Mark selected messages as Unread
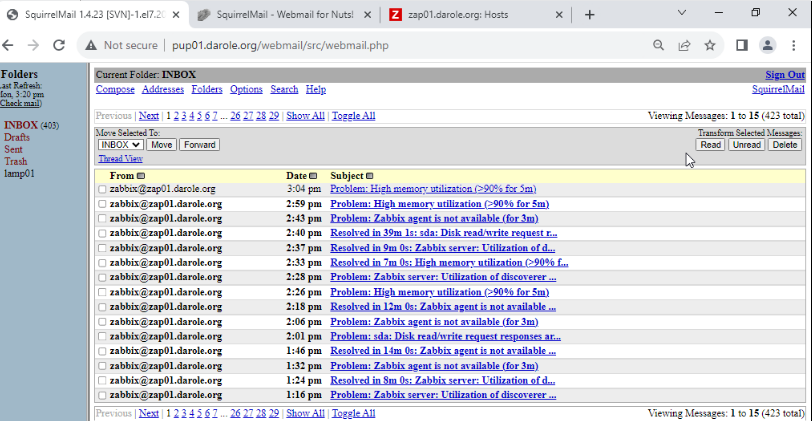This screenshot has width=812, height=421. [746, 145]
